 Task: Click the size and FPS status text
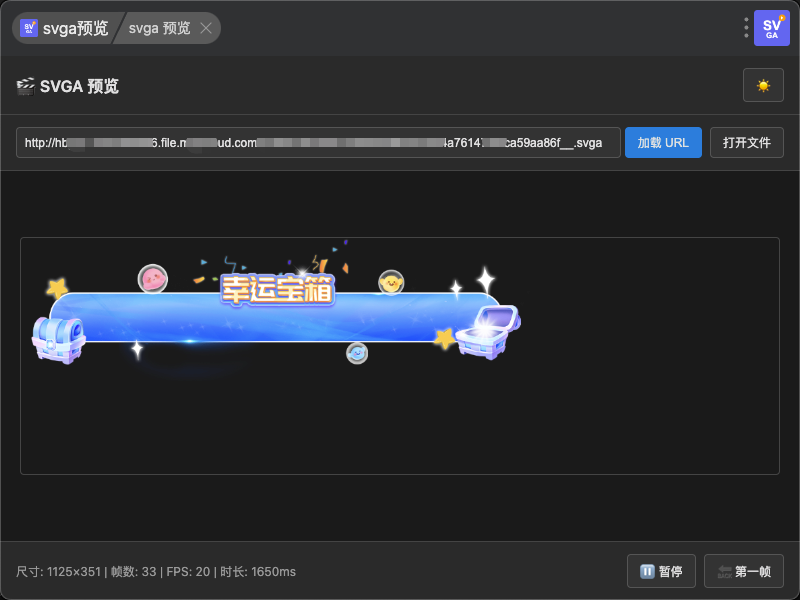pyautogui.click(x=156, y=572)
